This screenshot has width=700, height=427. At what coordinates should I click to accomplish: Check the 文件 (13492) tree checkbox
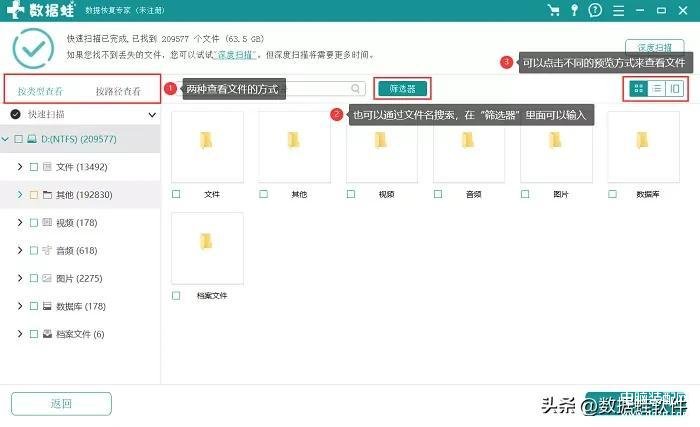click(33, 167)
